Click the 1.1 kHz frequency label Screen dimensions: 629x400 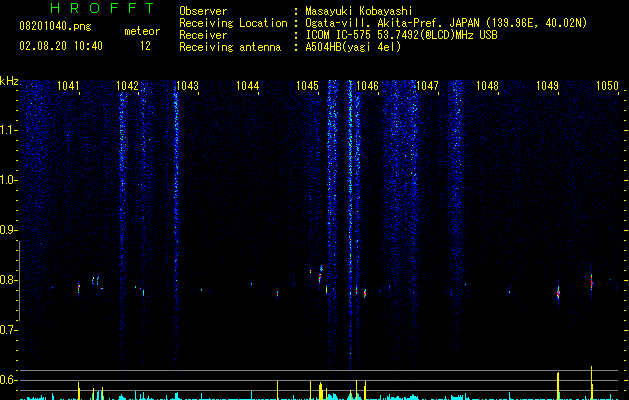point(8,130)
